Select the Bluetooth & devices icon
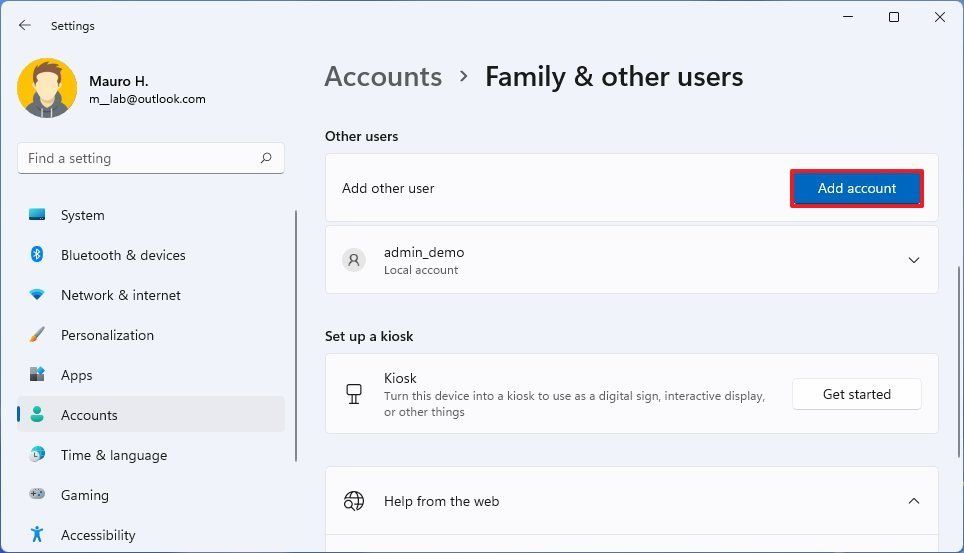 click(37, 254)
